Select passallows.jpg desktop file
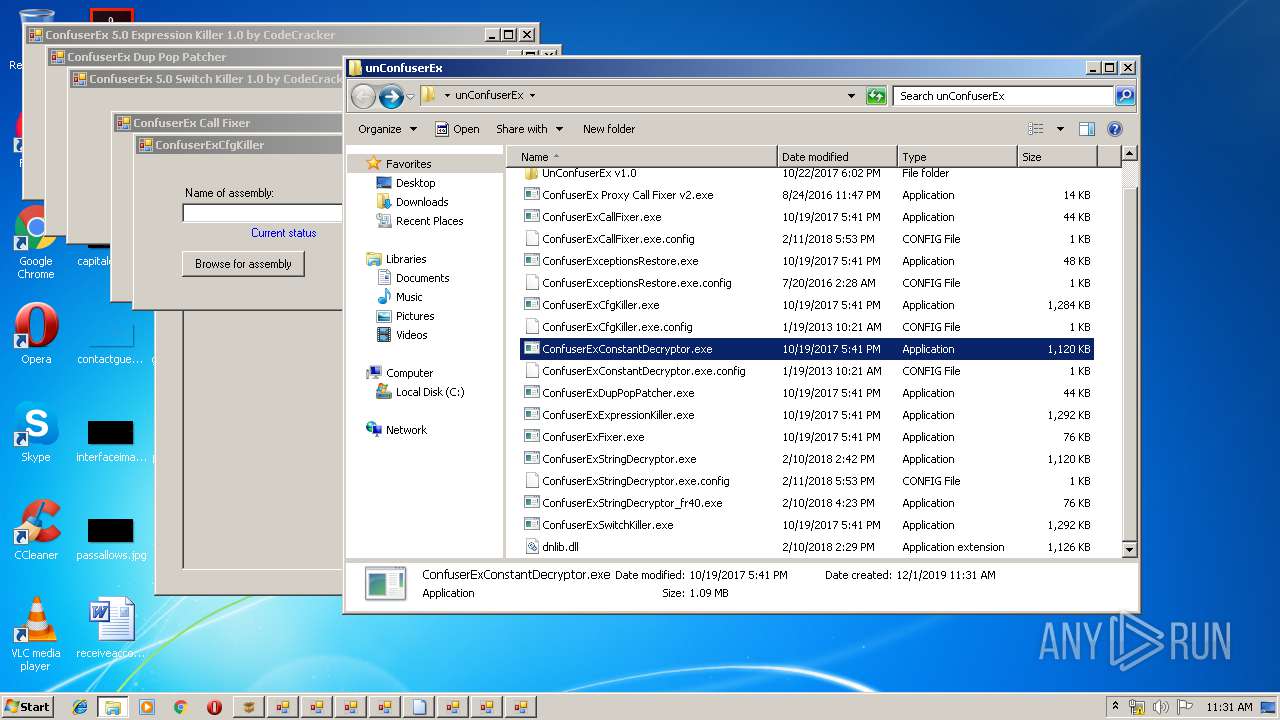Image resolution: width=1280 pixels, height=720 pixels. pos(111,540)
